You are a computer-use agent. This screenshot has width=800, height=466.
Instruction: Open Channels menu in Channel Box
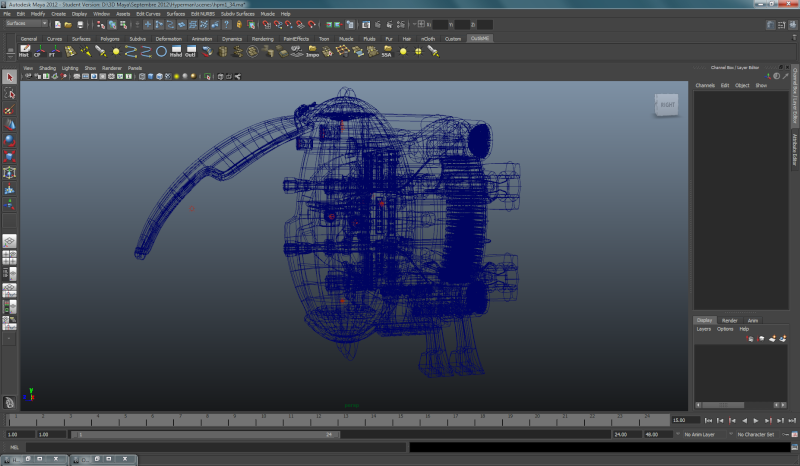705,86
